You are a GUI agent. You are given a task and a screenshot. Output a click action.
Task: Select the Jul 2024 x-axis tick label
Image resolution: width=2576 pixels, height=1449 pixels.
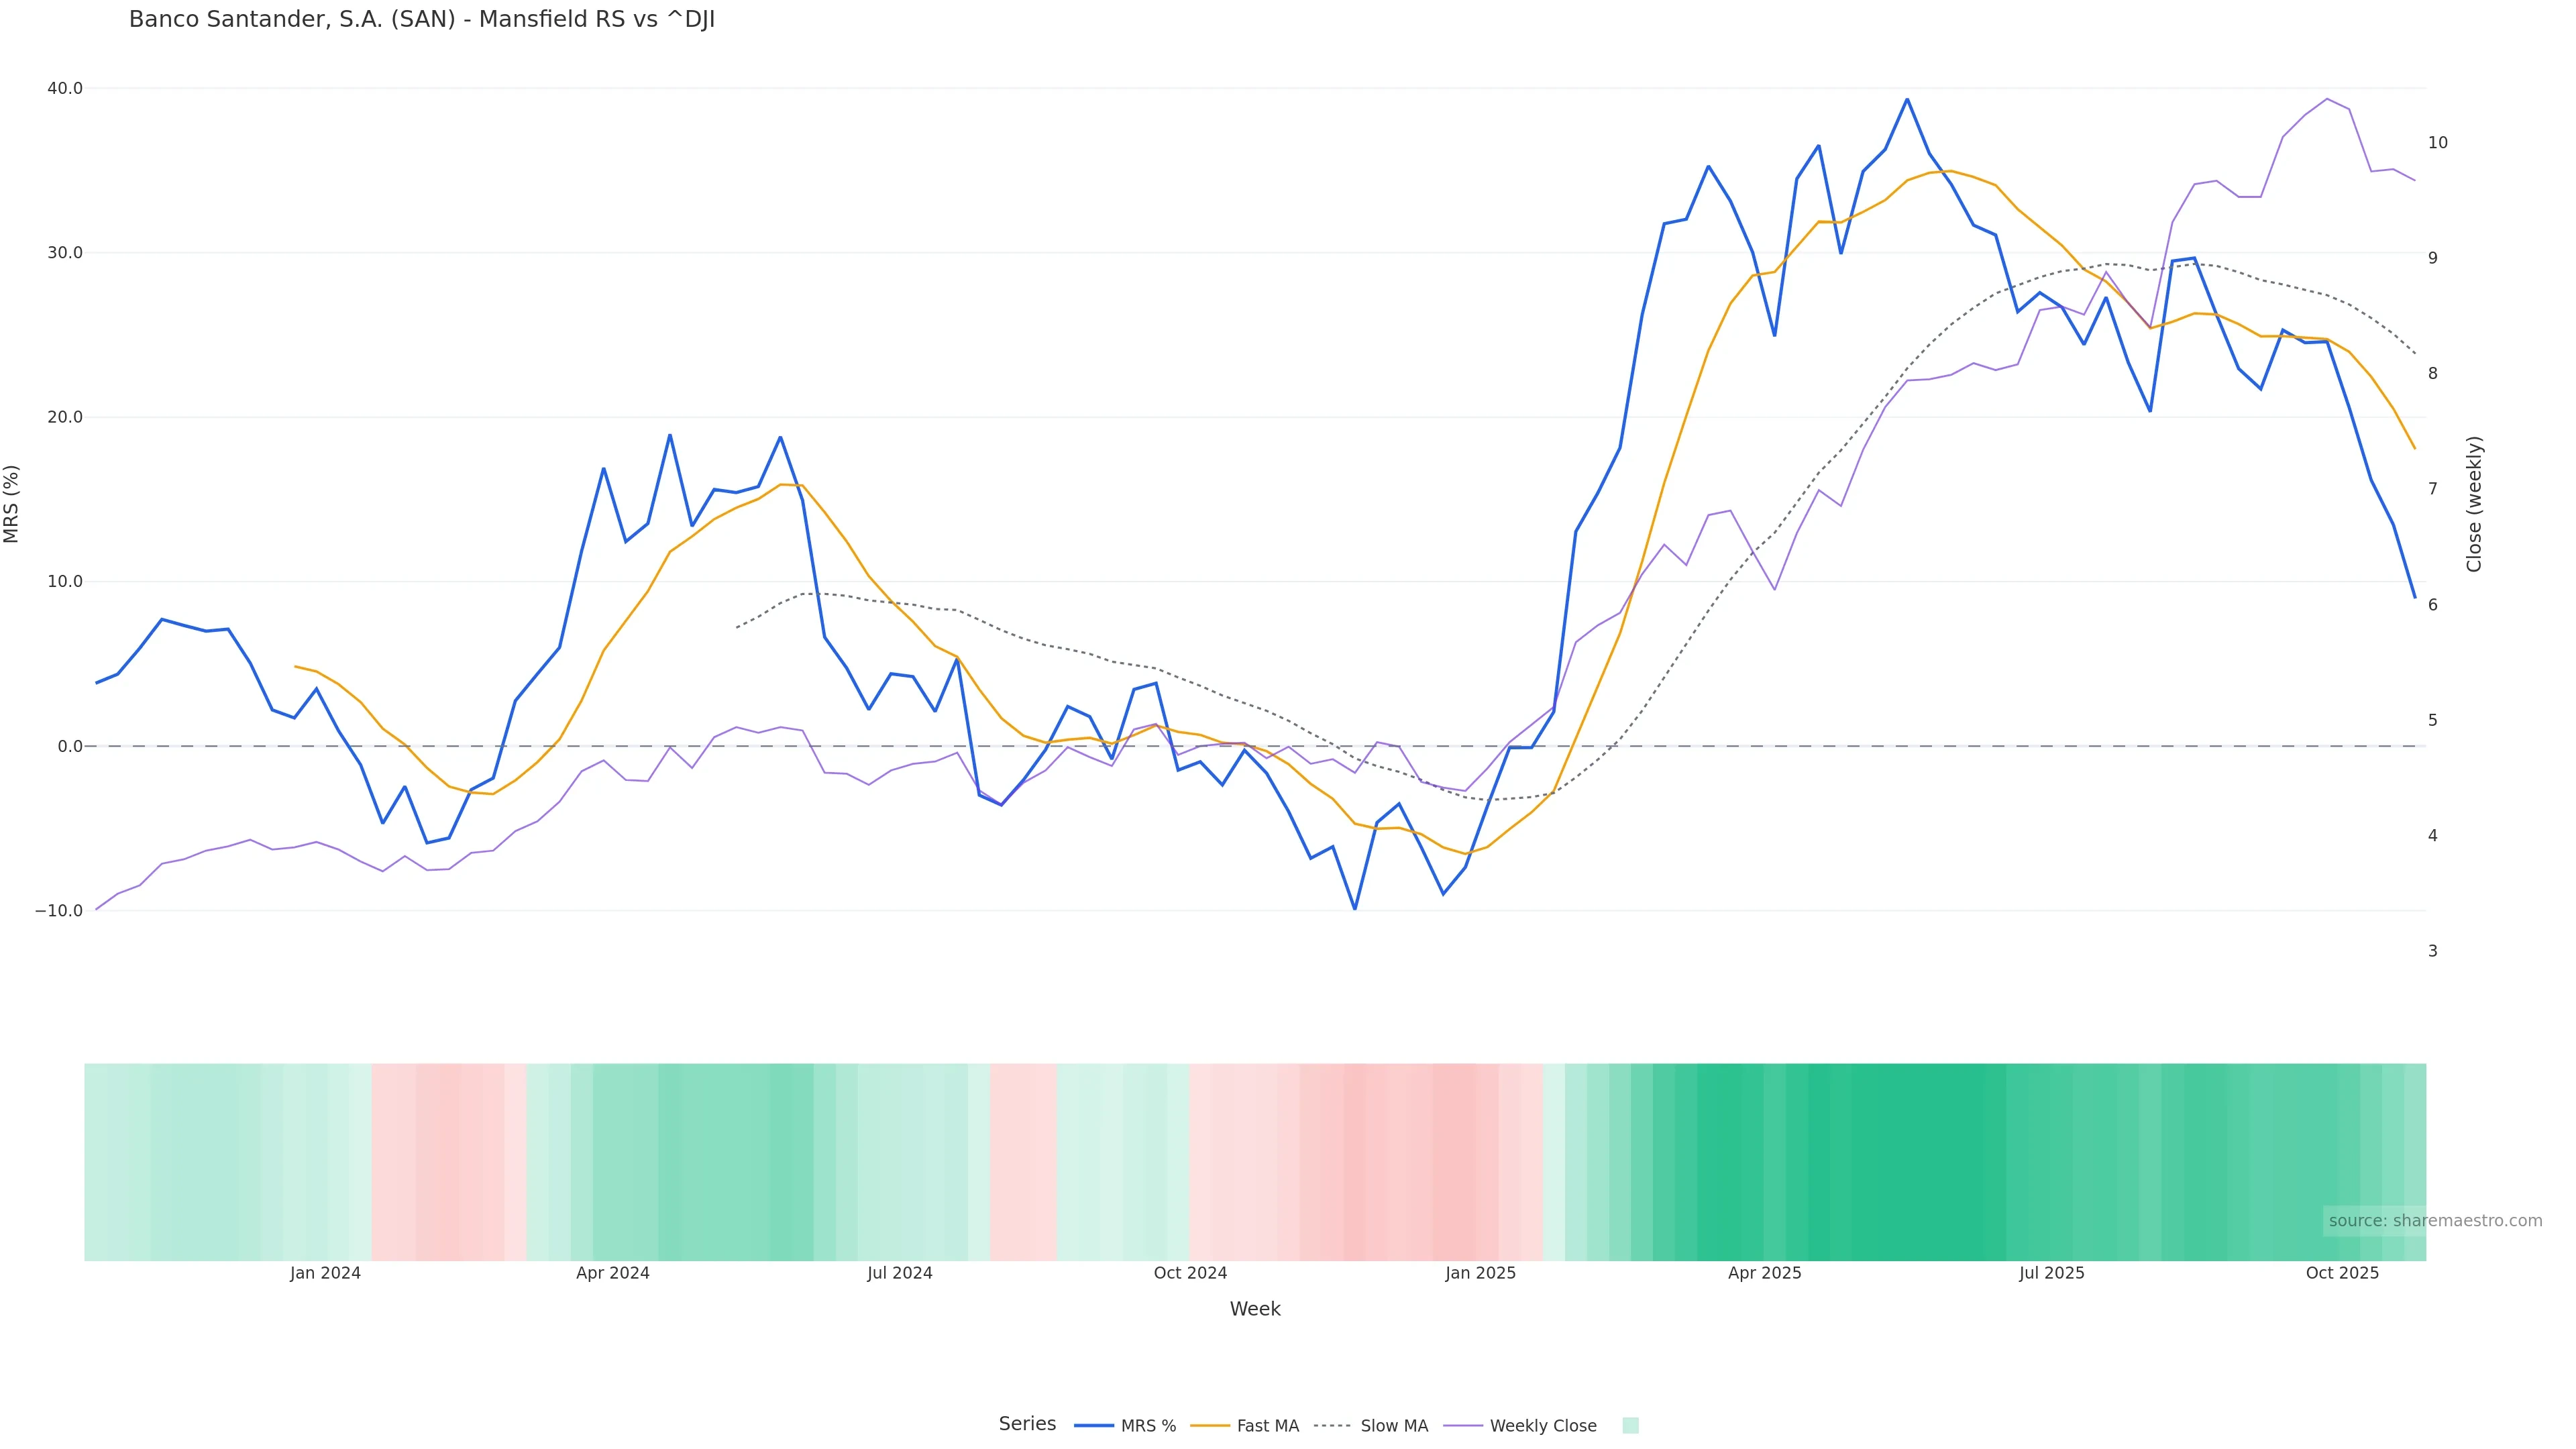900,1273
